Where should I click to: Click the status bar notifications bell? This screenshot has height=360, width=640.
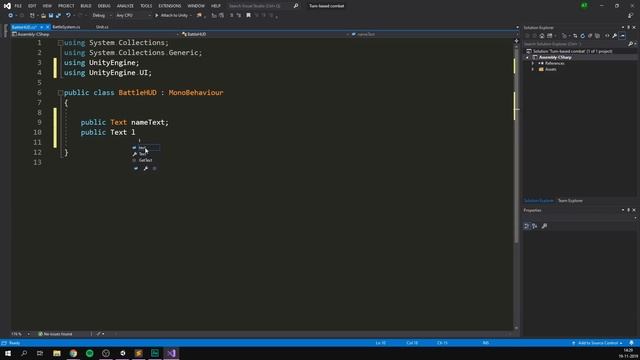[631, 343]
